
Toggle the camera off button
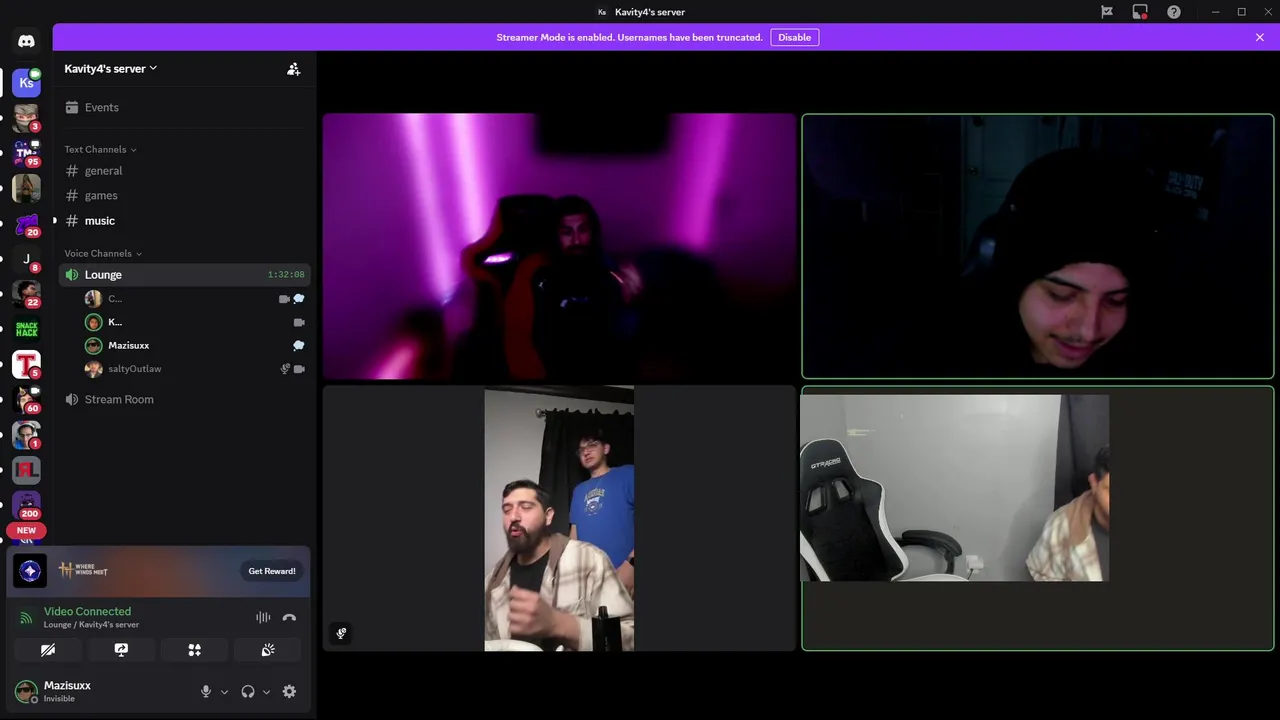coord(48,650)
